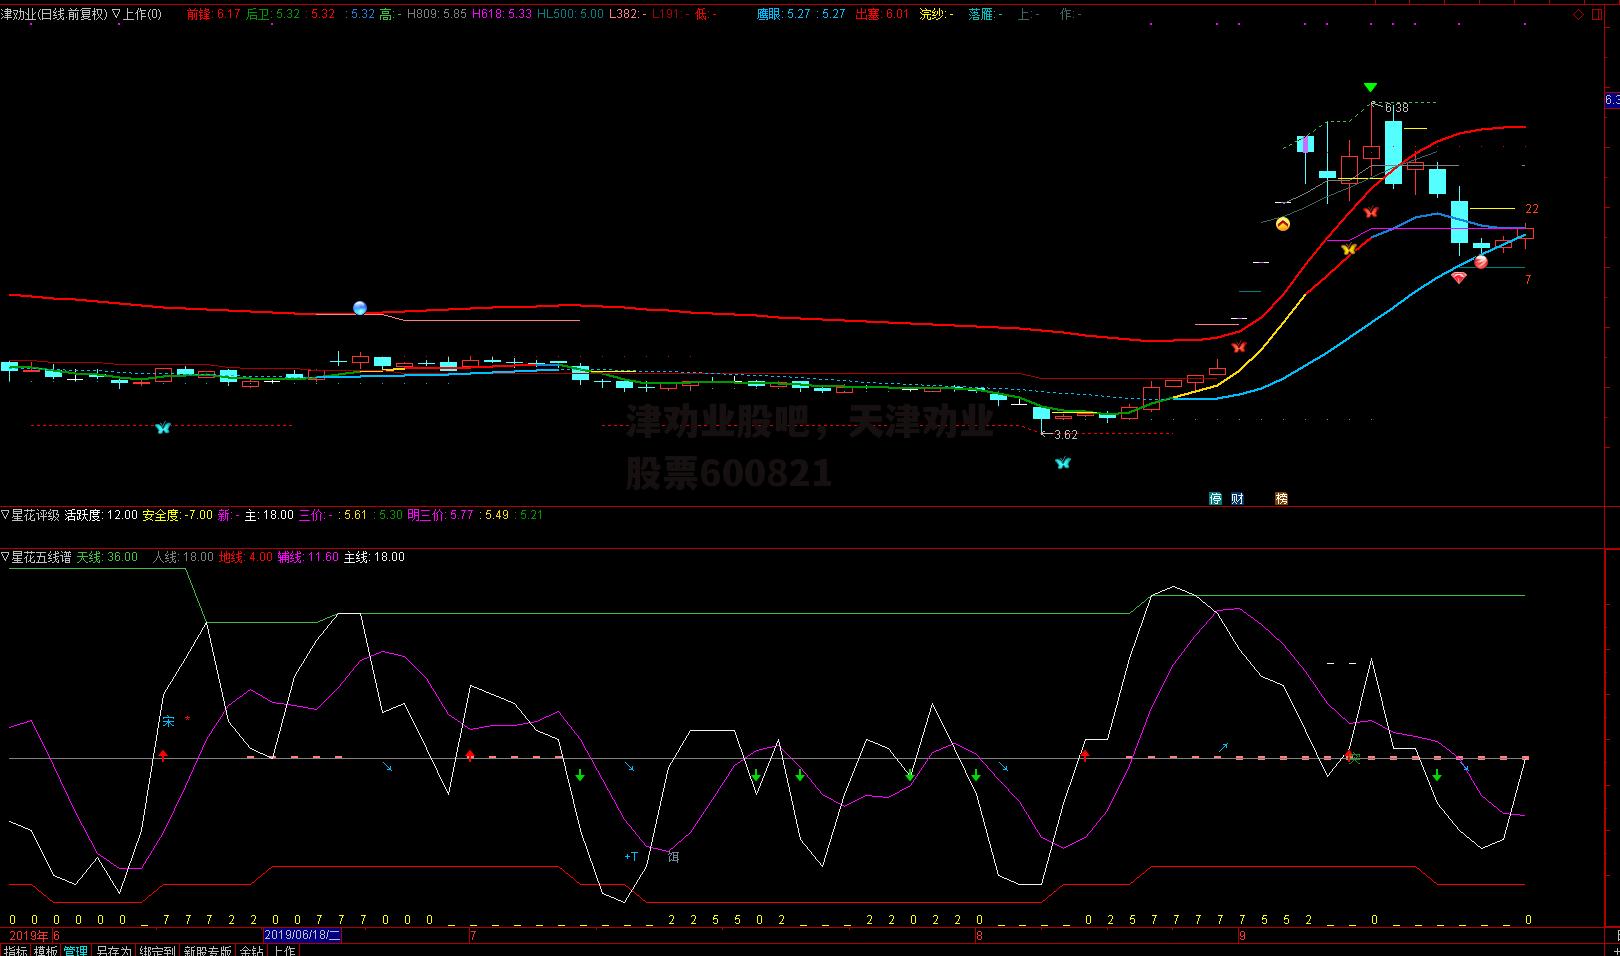Click the HL500: 5.00 value
The height and width of the screenshot is (956, 1620).
pyautogui.click(x=570, y=14)
